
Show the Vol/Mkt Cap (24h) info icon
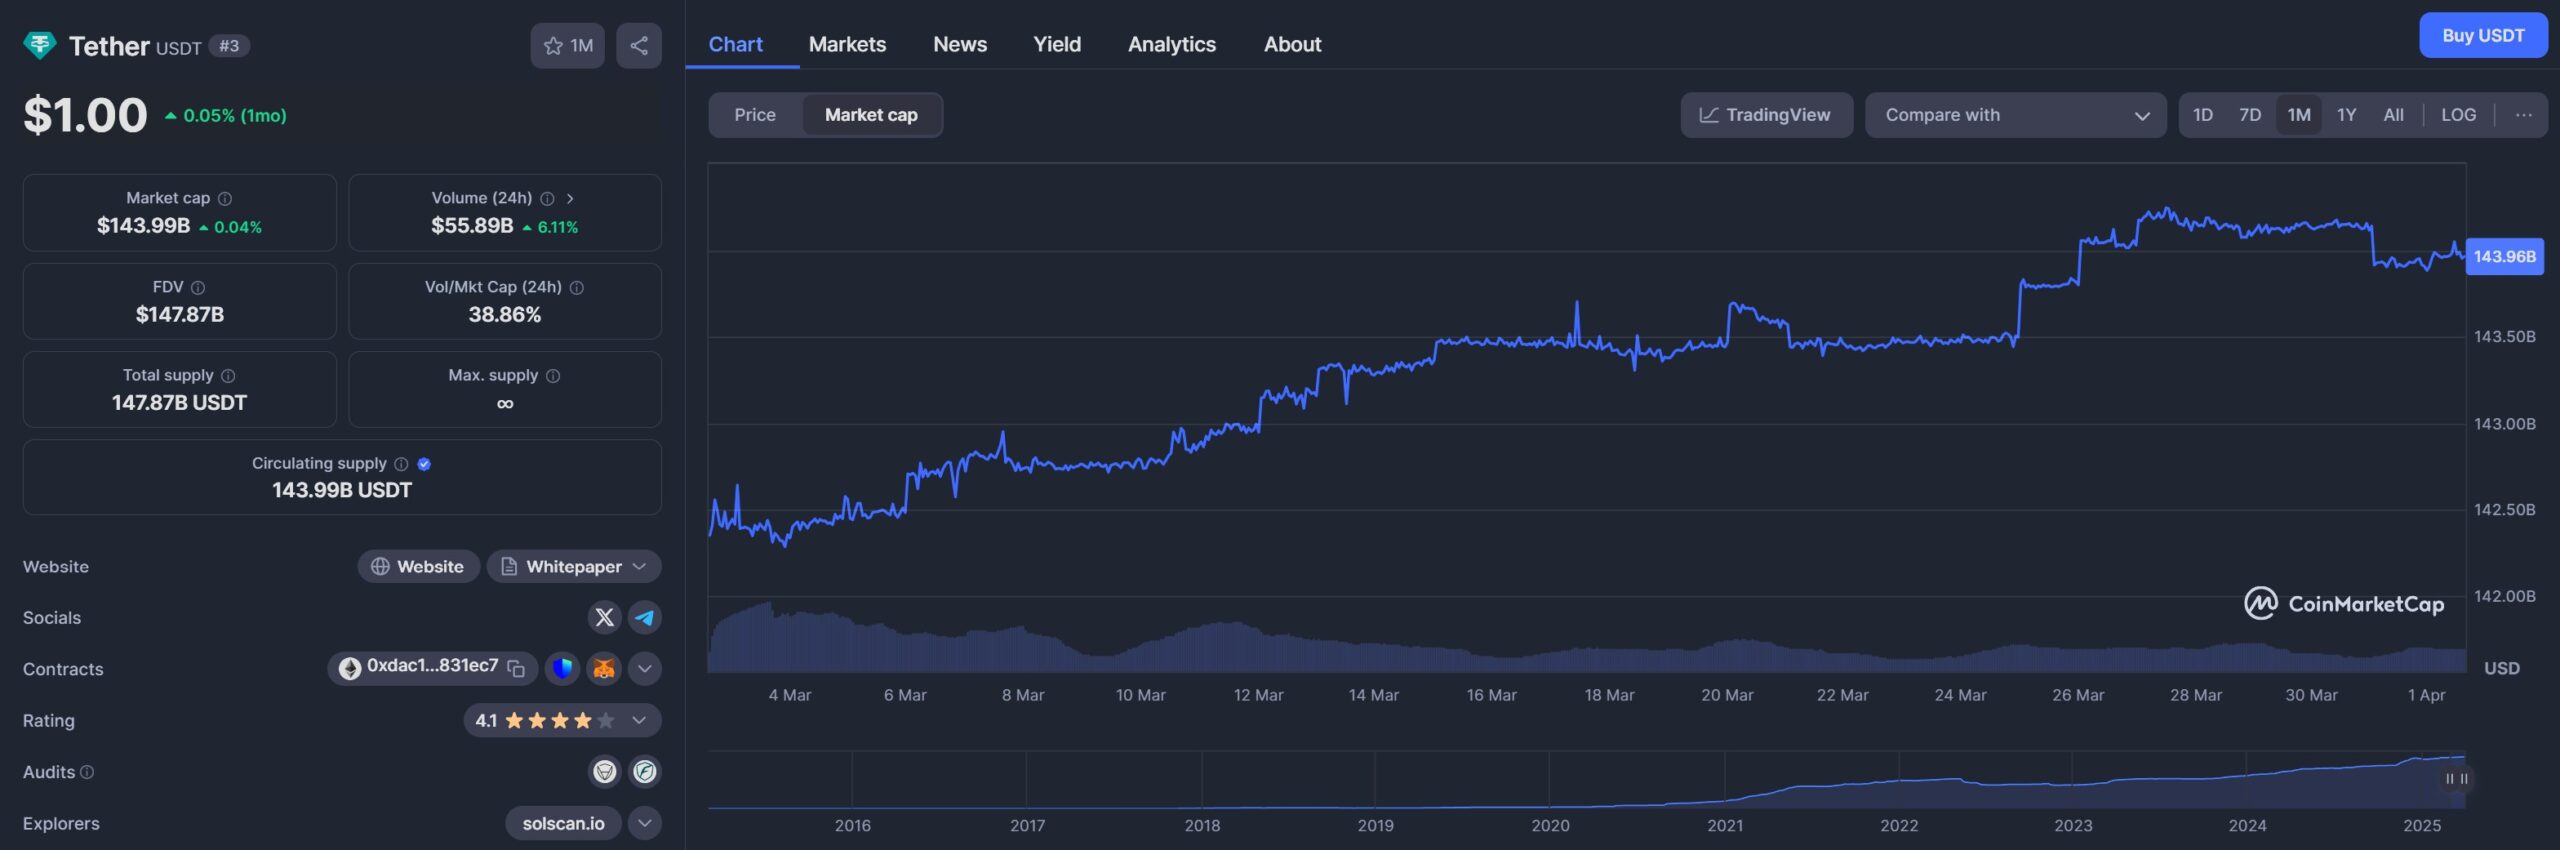tap(577, 288)
